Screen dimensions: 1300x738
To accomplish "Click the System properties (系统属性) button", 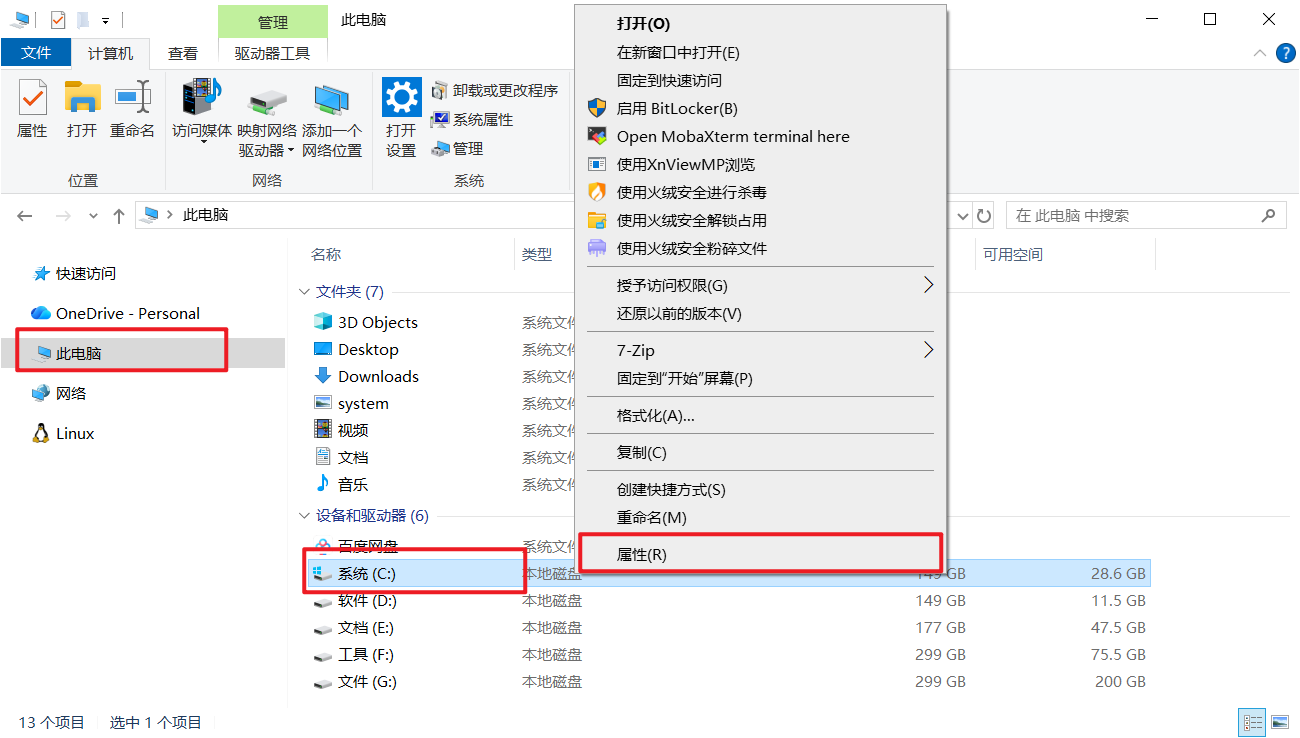I will coord(472,120).
